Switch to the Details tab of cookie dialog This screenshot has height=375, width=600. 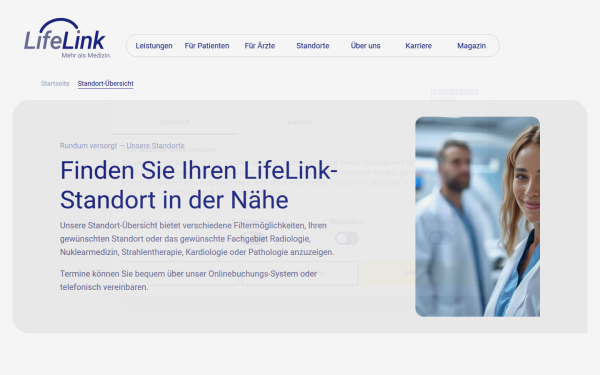pyautogui.click(x=300, y=122)
